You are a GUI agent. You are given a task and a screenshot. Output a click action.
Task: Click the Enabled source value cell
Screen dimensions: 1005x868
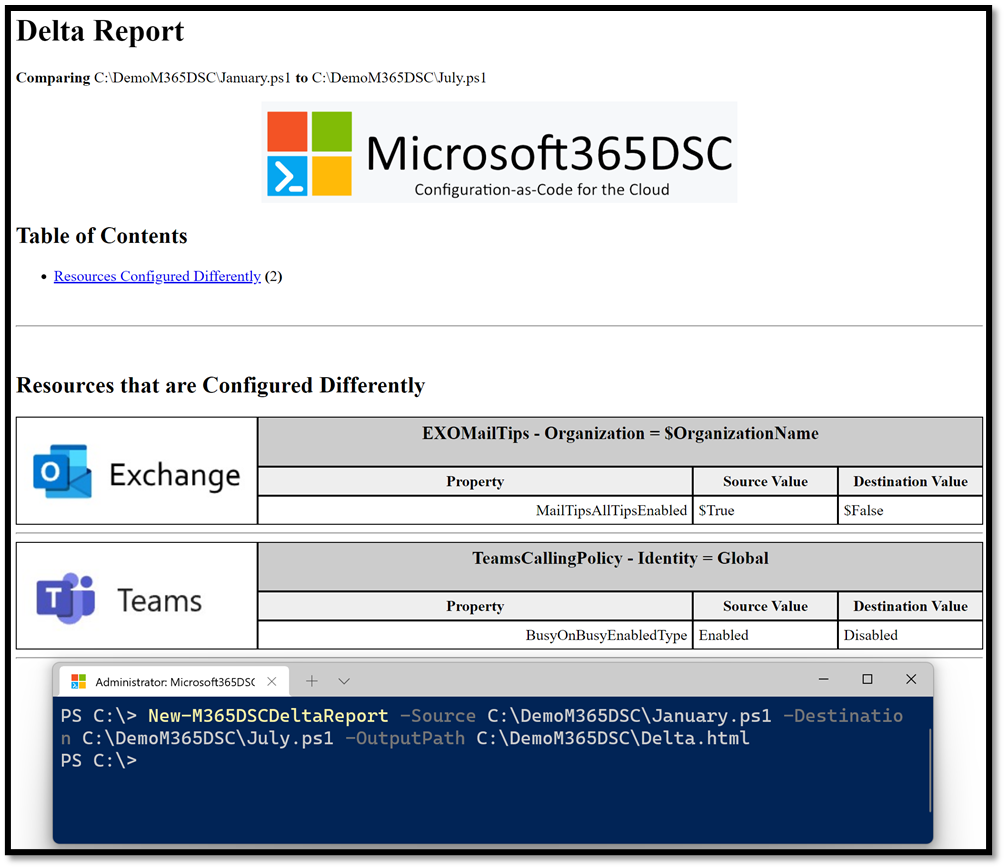click(765, 635)
